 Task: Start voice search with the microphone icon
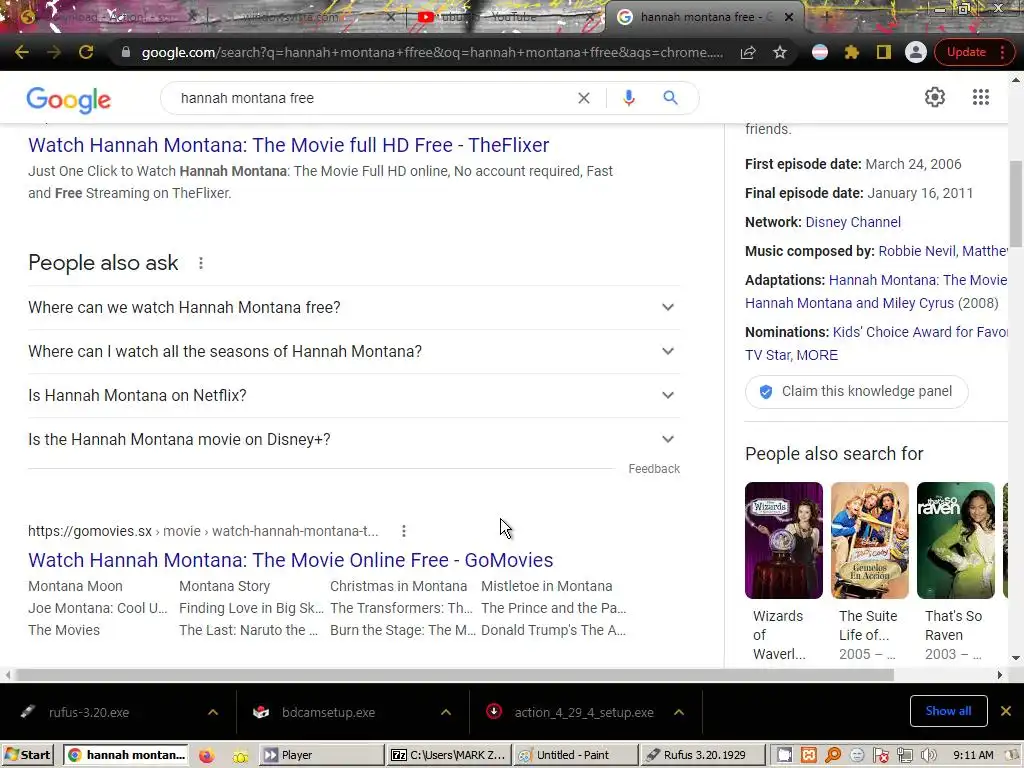[628, 98]
